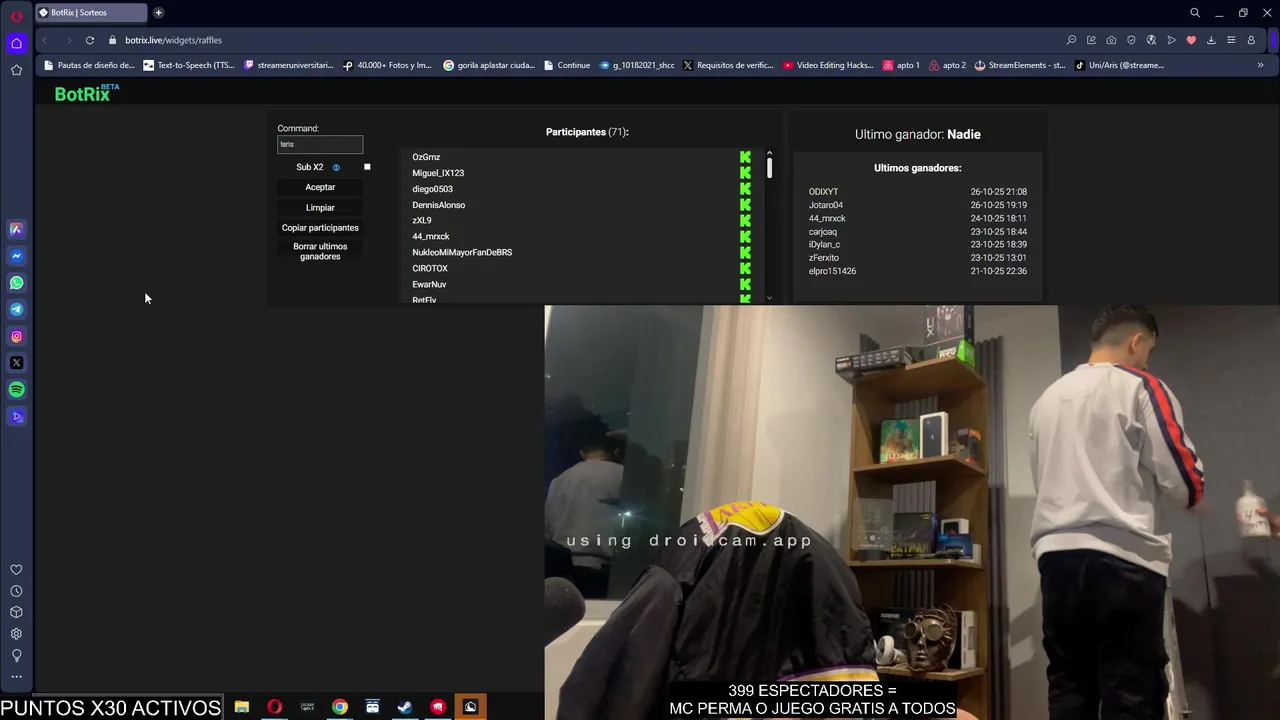
Task: Open Instagram in the sidebar
Action: [x=16, y=336]
